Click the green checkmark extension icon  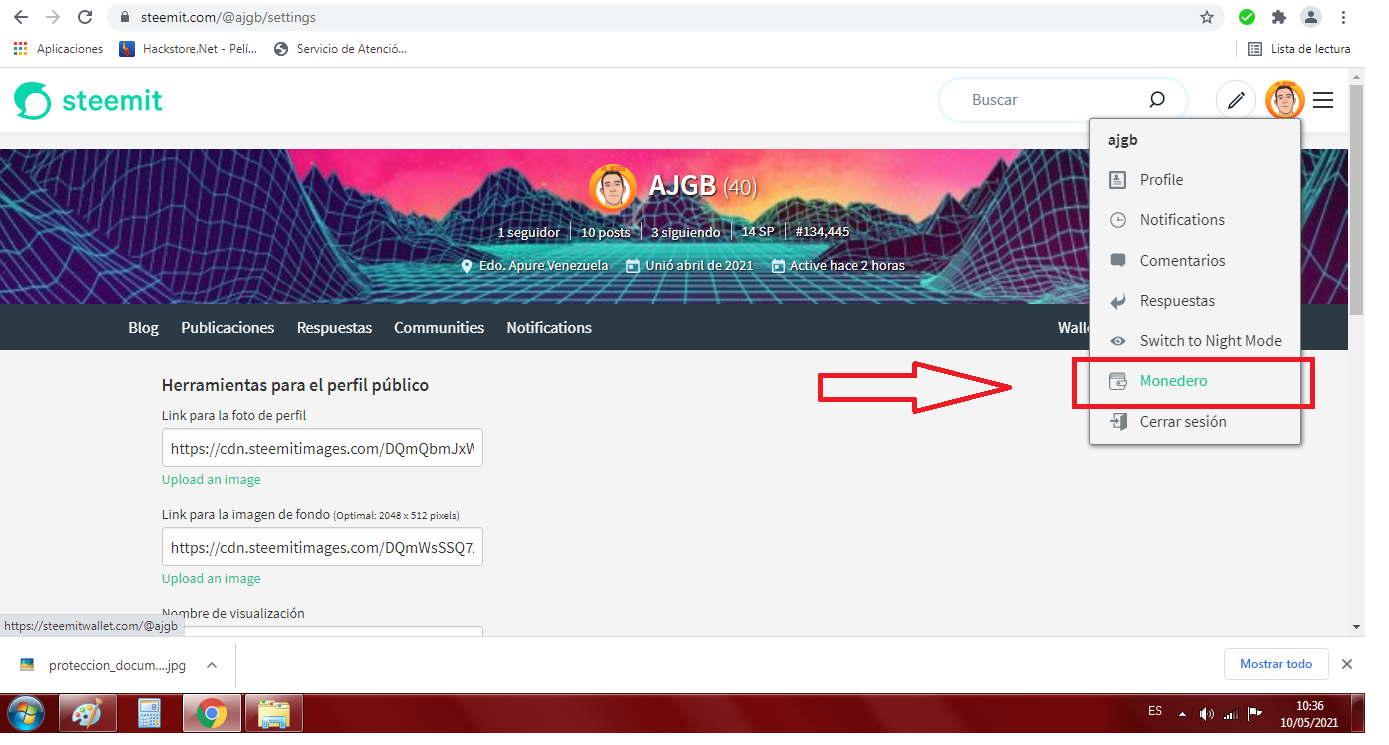1247,17
